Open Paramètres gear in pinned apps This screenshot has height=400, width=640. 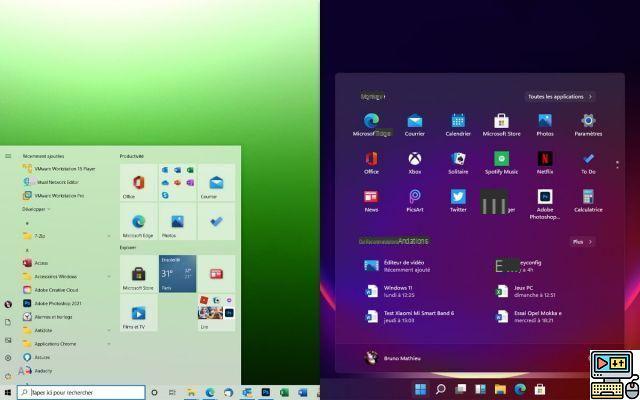coord(588,125)
